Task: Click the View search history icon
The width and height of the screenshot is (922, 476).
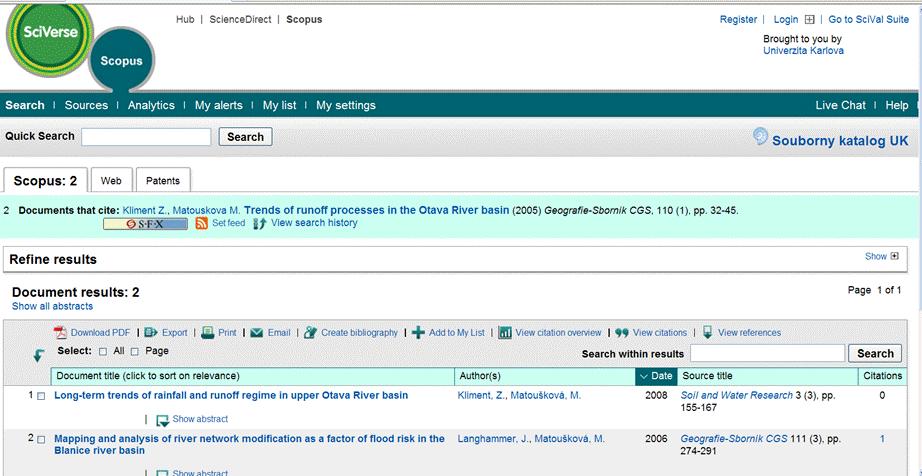Action: 260,223
